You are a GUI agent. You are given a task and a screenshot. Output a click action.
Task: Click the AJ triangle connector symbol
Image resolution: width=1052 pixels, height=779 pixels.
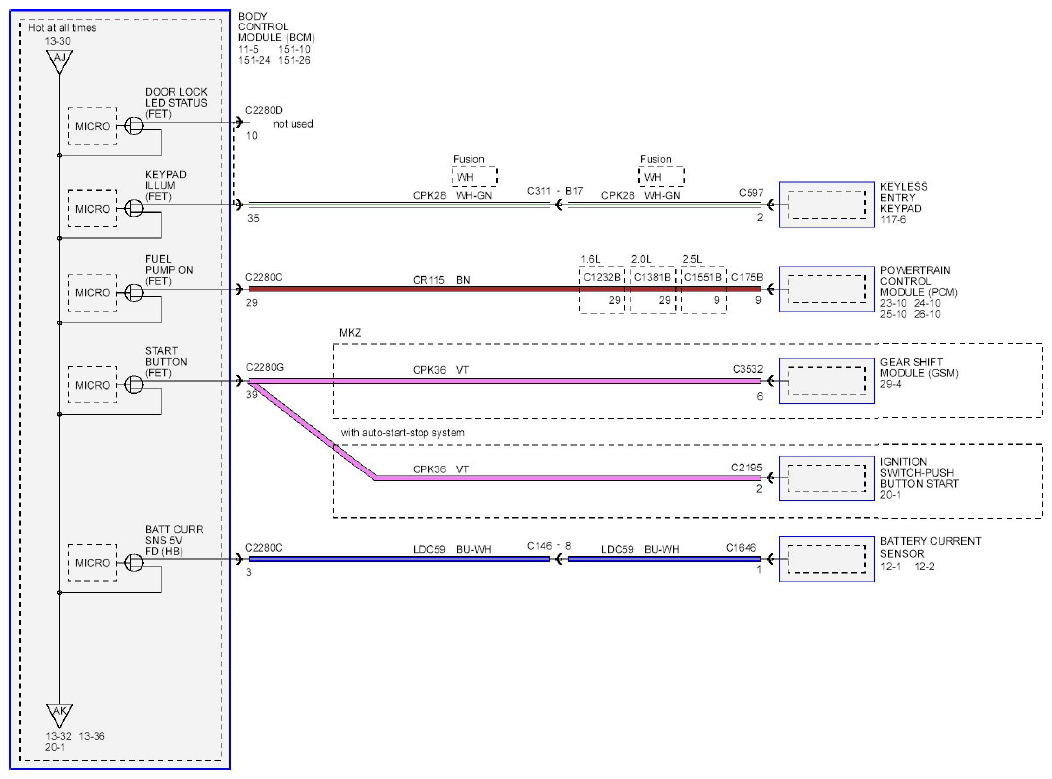pyautogui.click(x=60, y=61)
